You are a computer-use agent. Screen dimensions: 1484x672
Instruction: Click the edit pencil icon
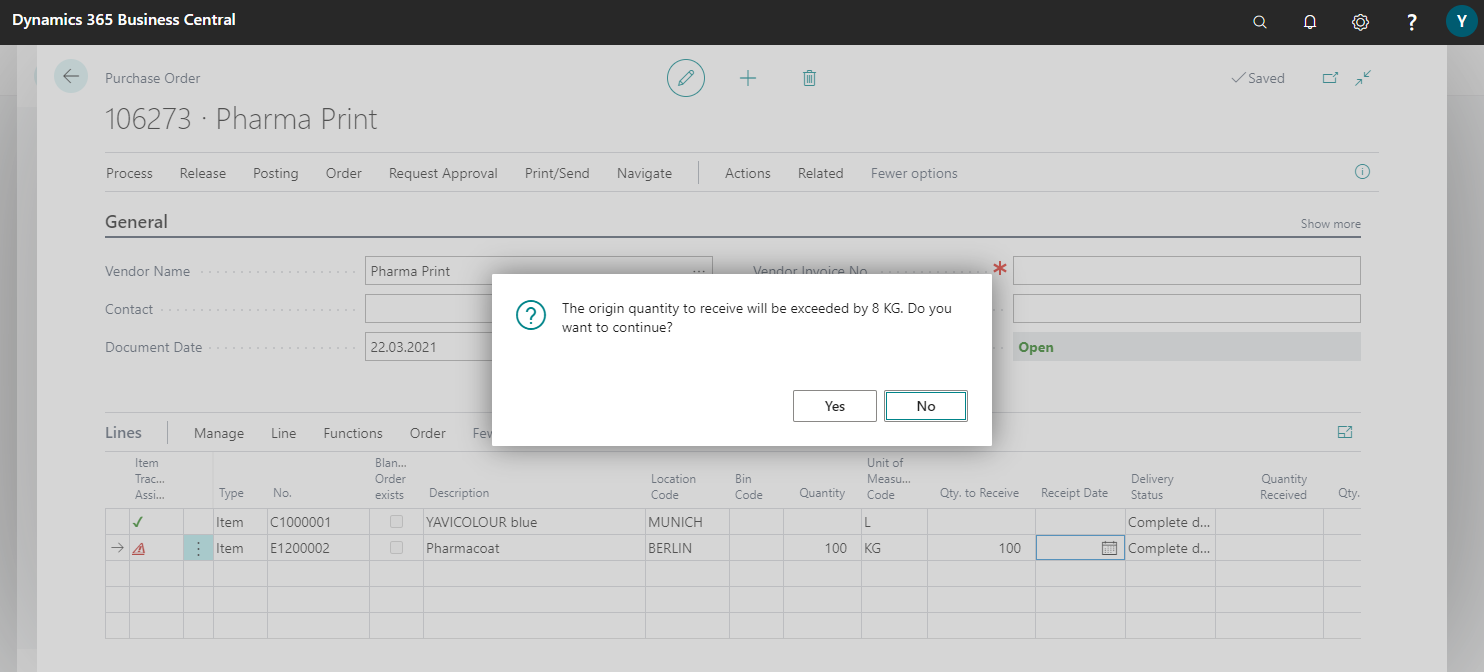click(686, 78)
